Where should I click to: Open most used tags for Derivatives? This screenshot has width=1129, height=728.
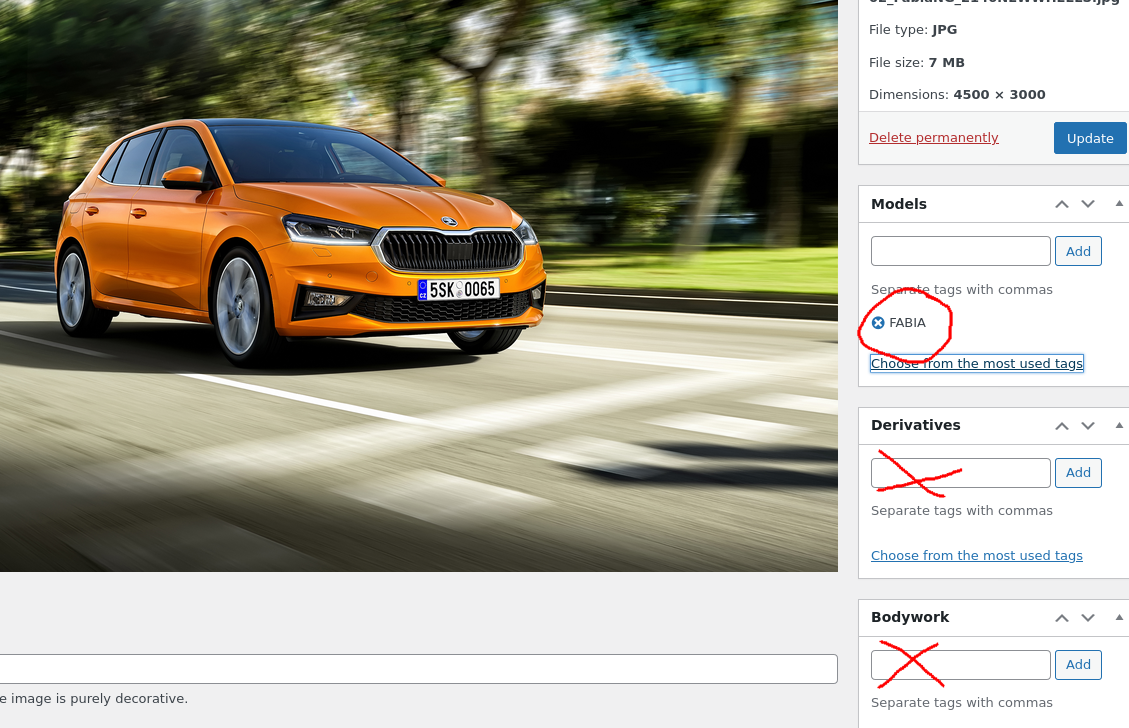(976, 555)
